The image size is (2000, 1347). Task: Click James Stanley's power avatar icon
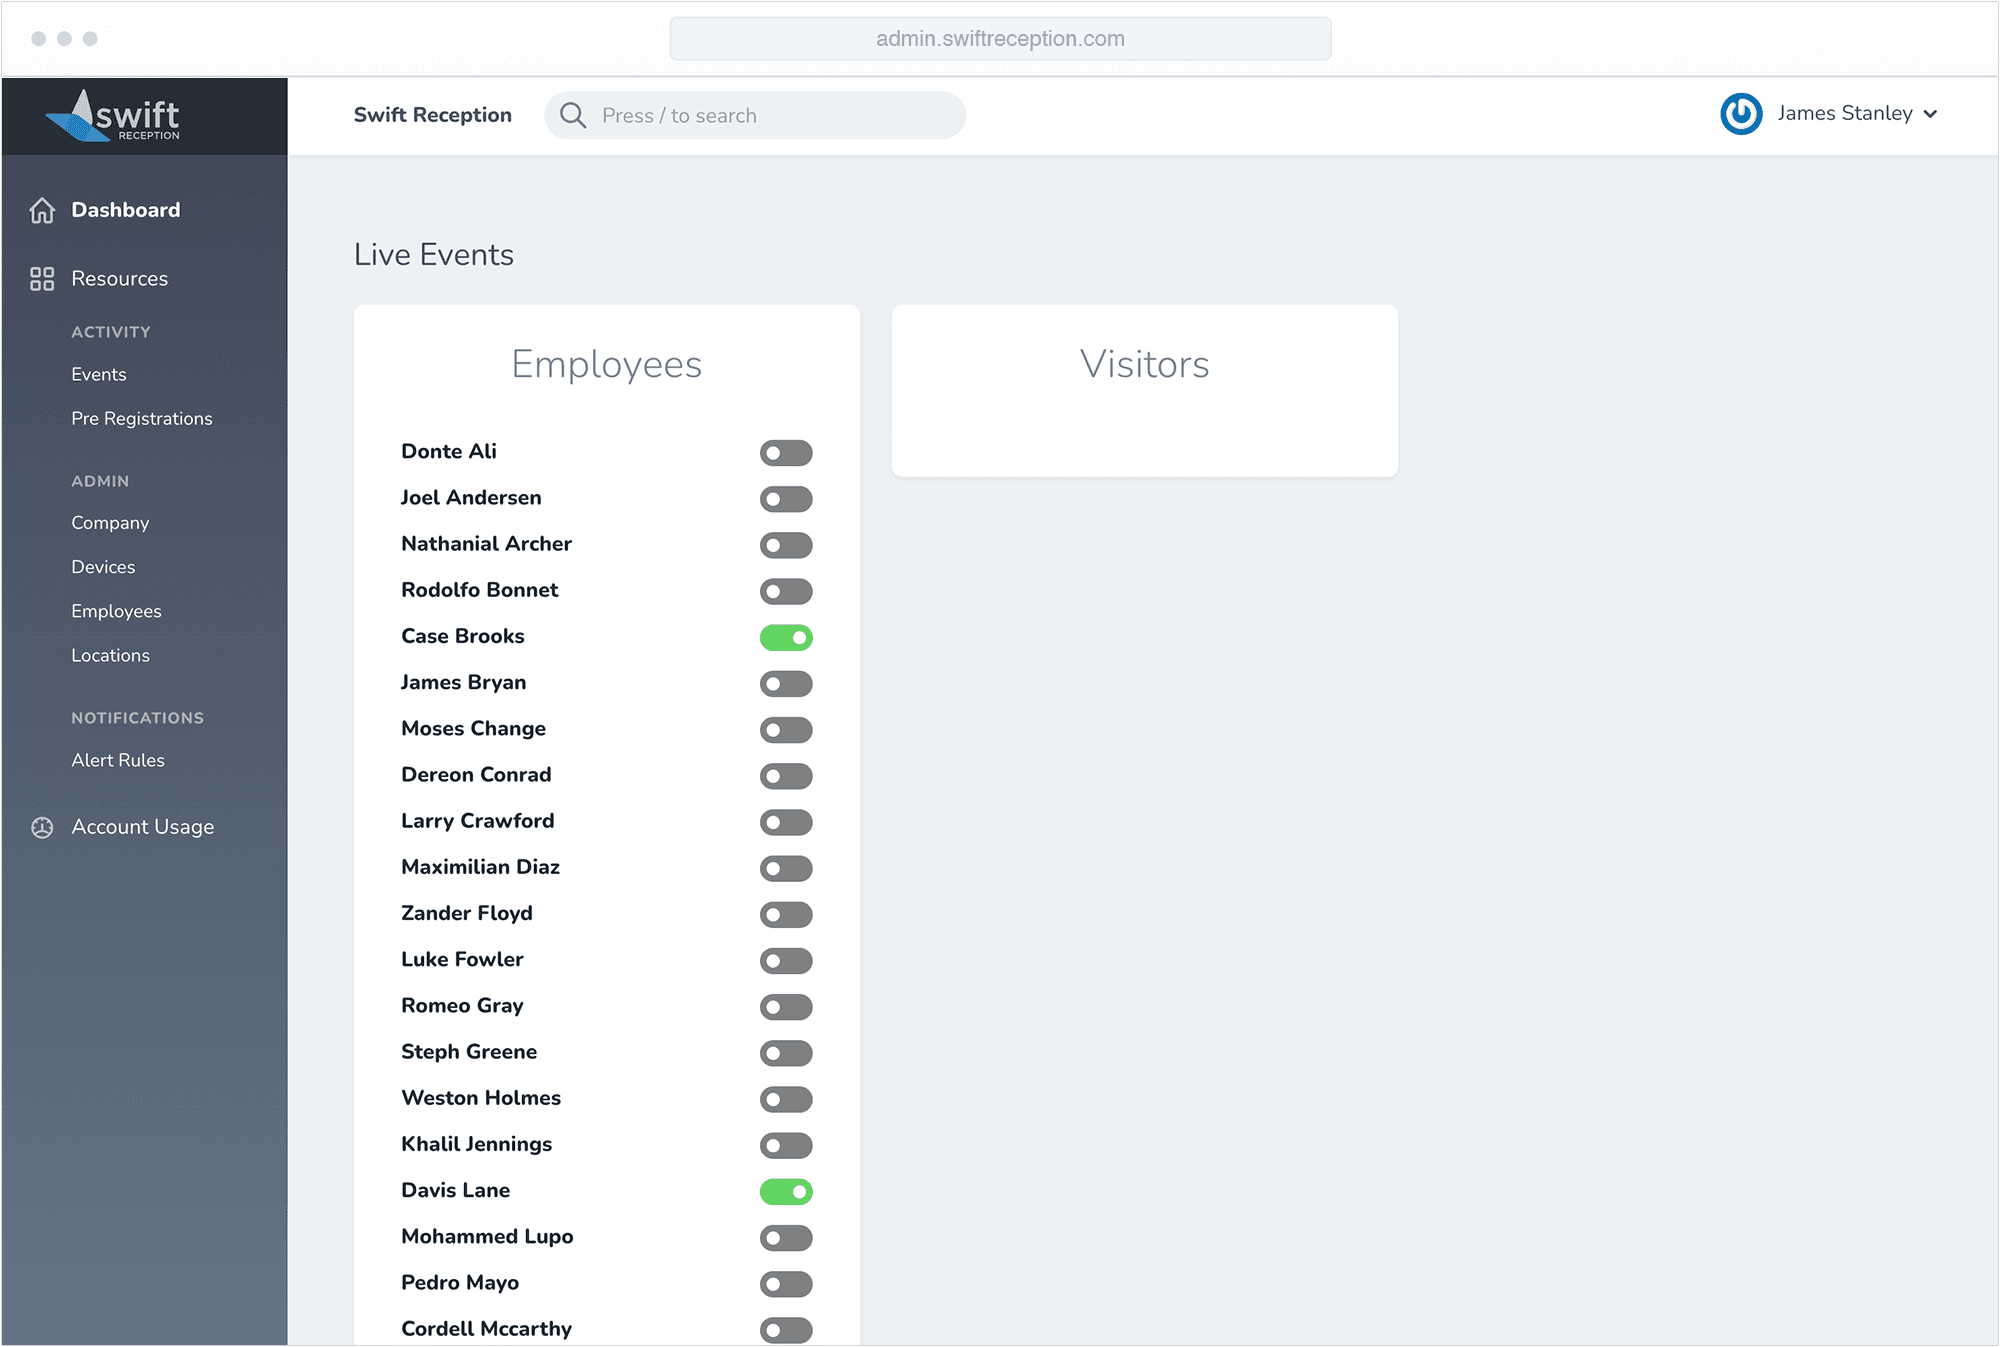click(x=1740, y=114)
